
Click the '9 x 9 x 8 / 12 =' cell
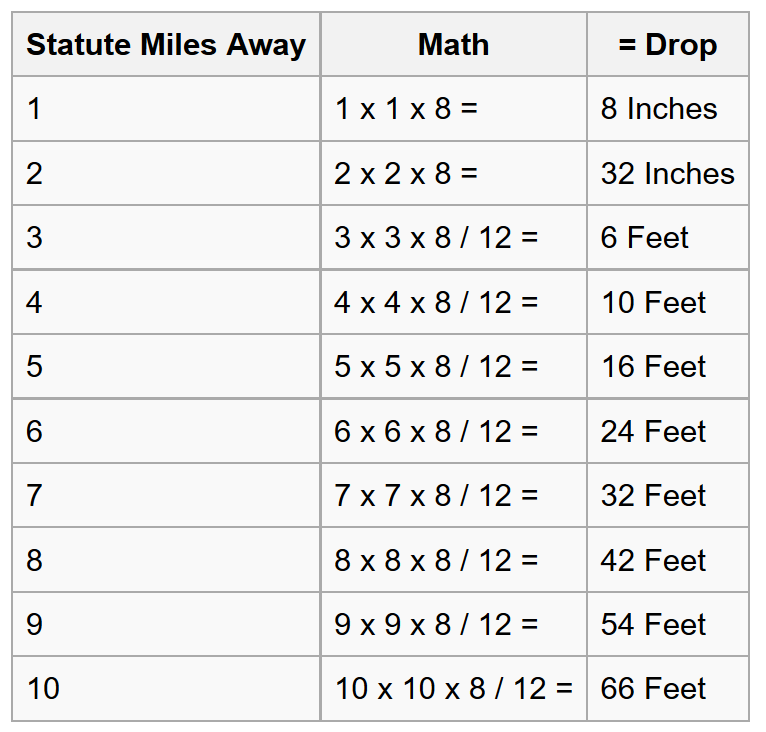click(x=436, y=625)
